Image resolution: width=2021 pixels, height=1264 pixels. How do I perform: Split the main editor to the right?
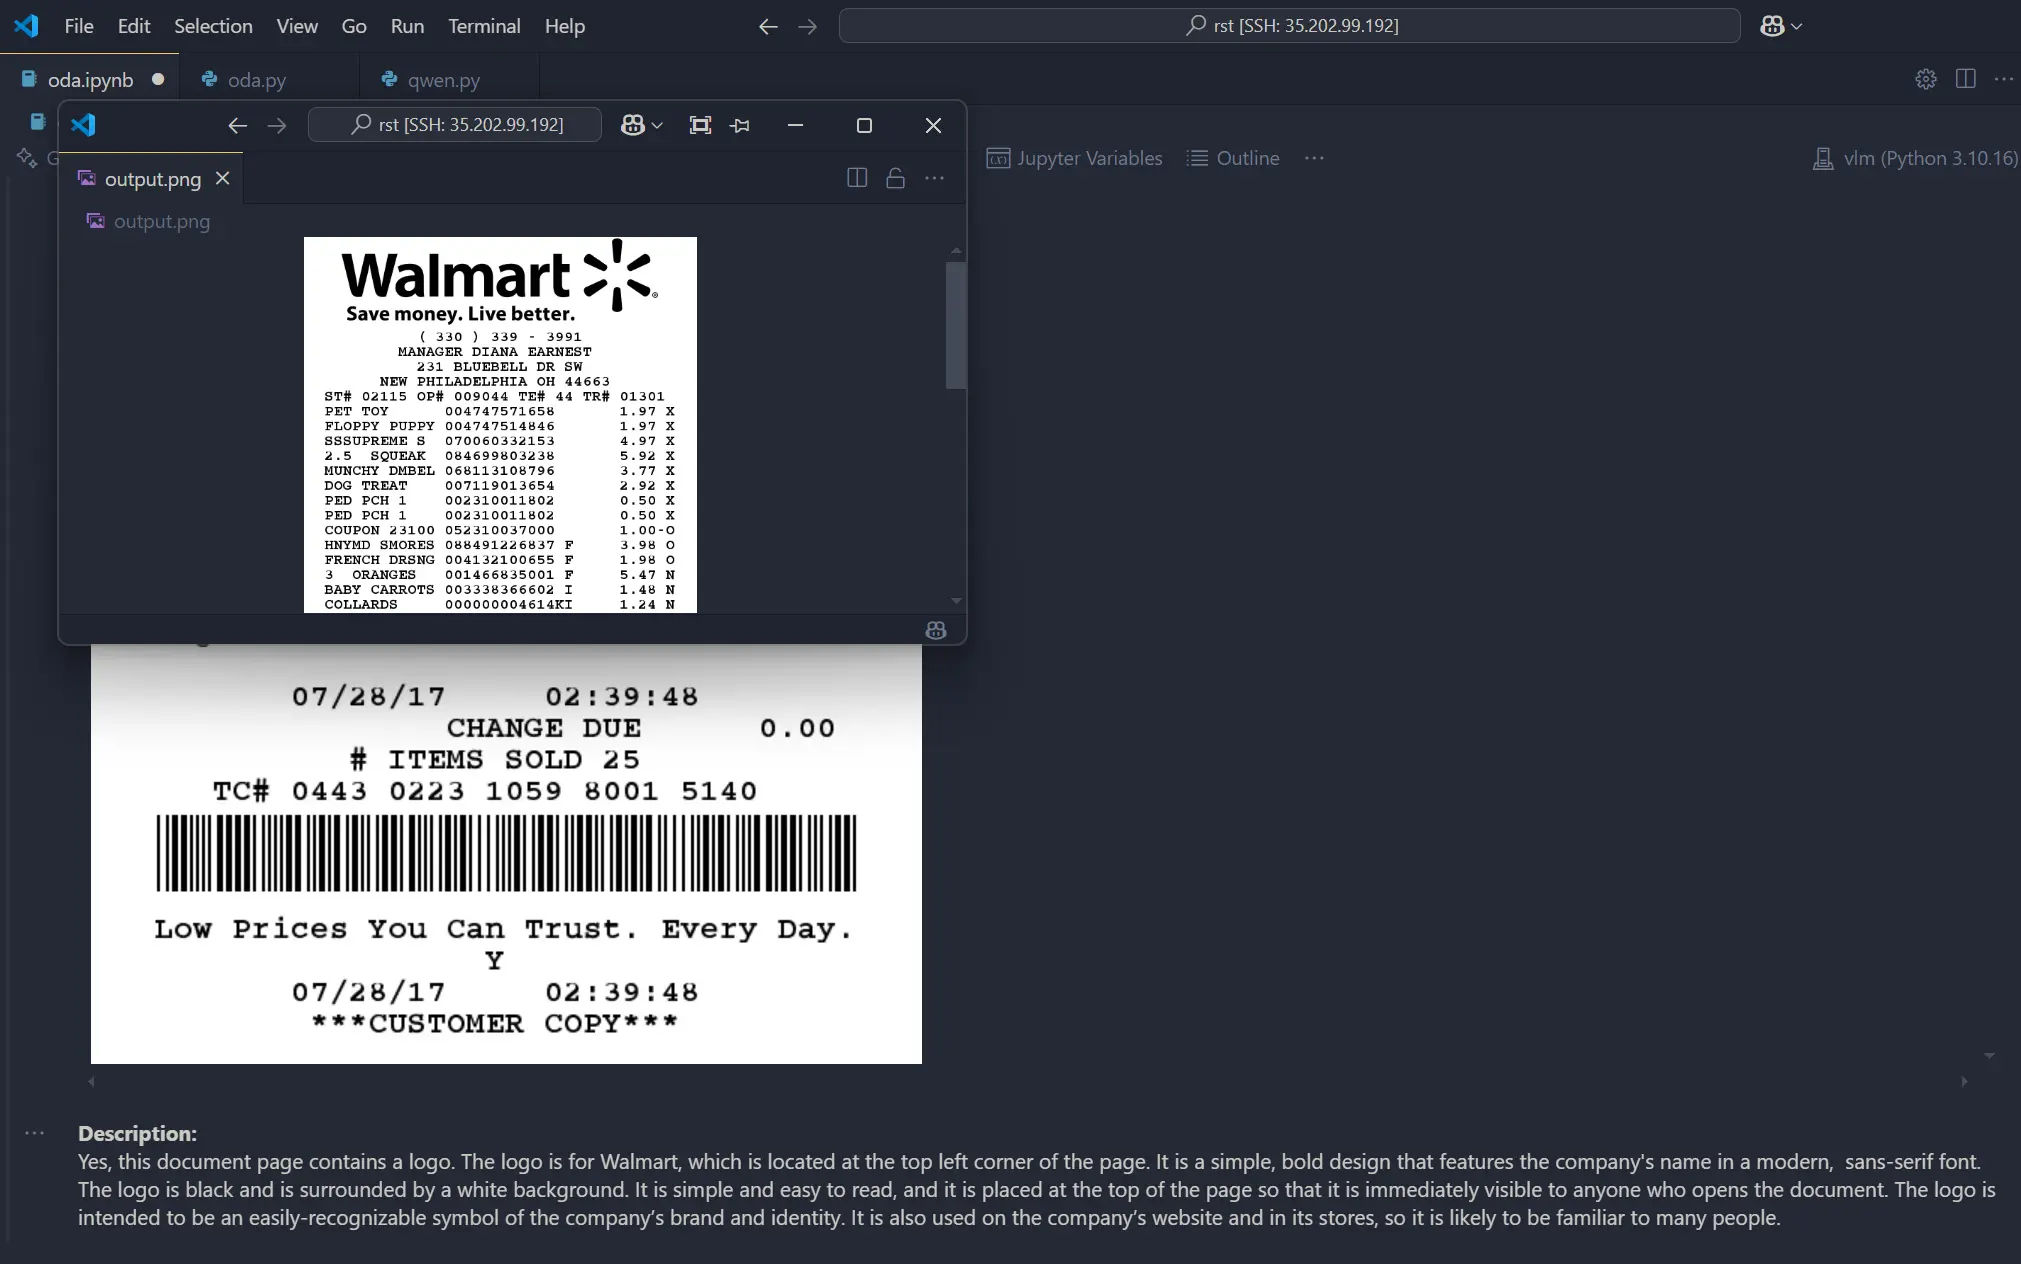coord(1966,79)
